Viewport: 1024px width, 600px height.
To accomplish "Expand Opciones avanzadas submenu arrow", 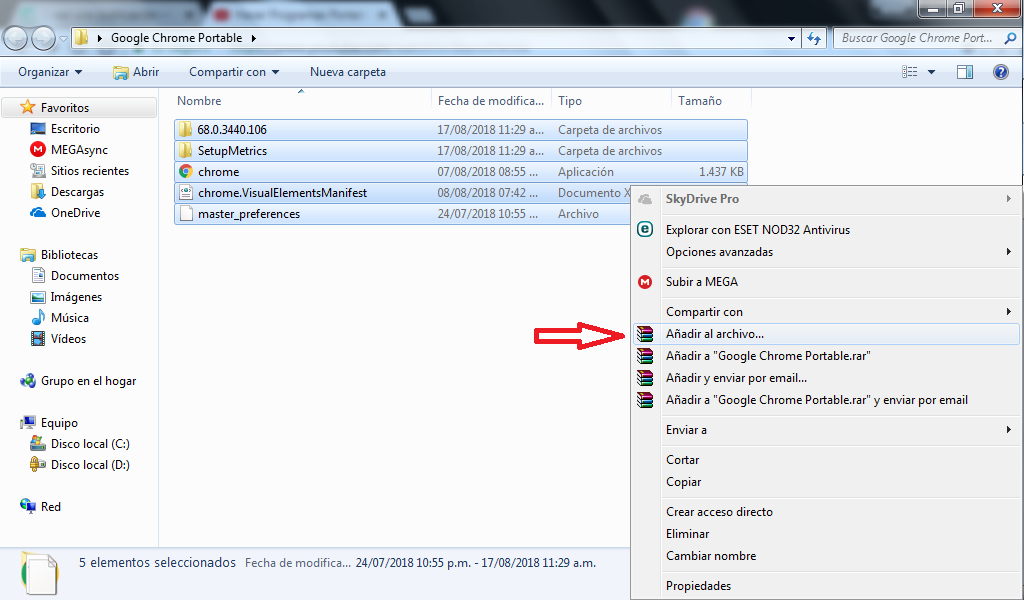I will [x=1009, y=251].
